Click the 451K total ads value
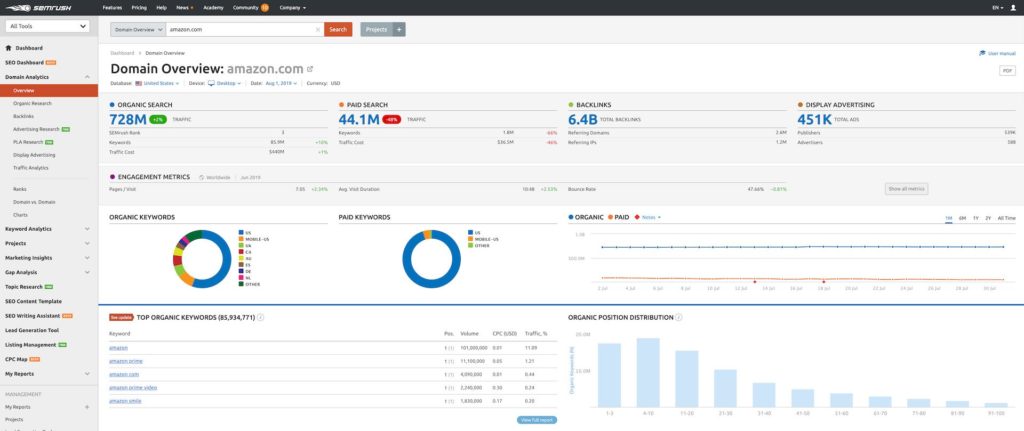Screen dimensions: 1024x431 [x=814, y=120]
